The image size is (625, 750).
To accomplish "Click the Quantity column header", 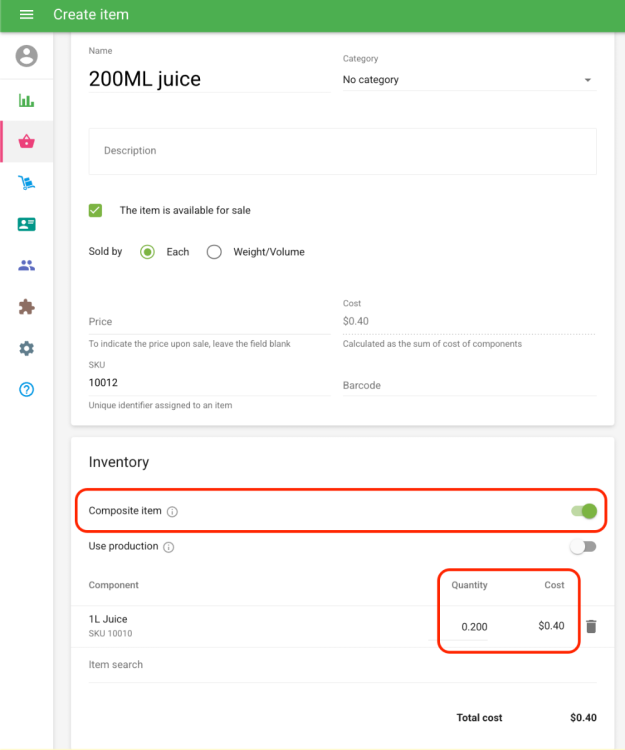I will pyautogui.click(x=469, y=585).
